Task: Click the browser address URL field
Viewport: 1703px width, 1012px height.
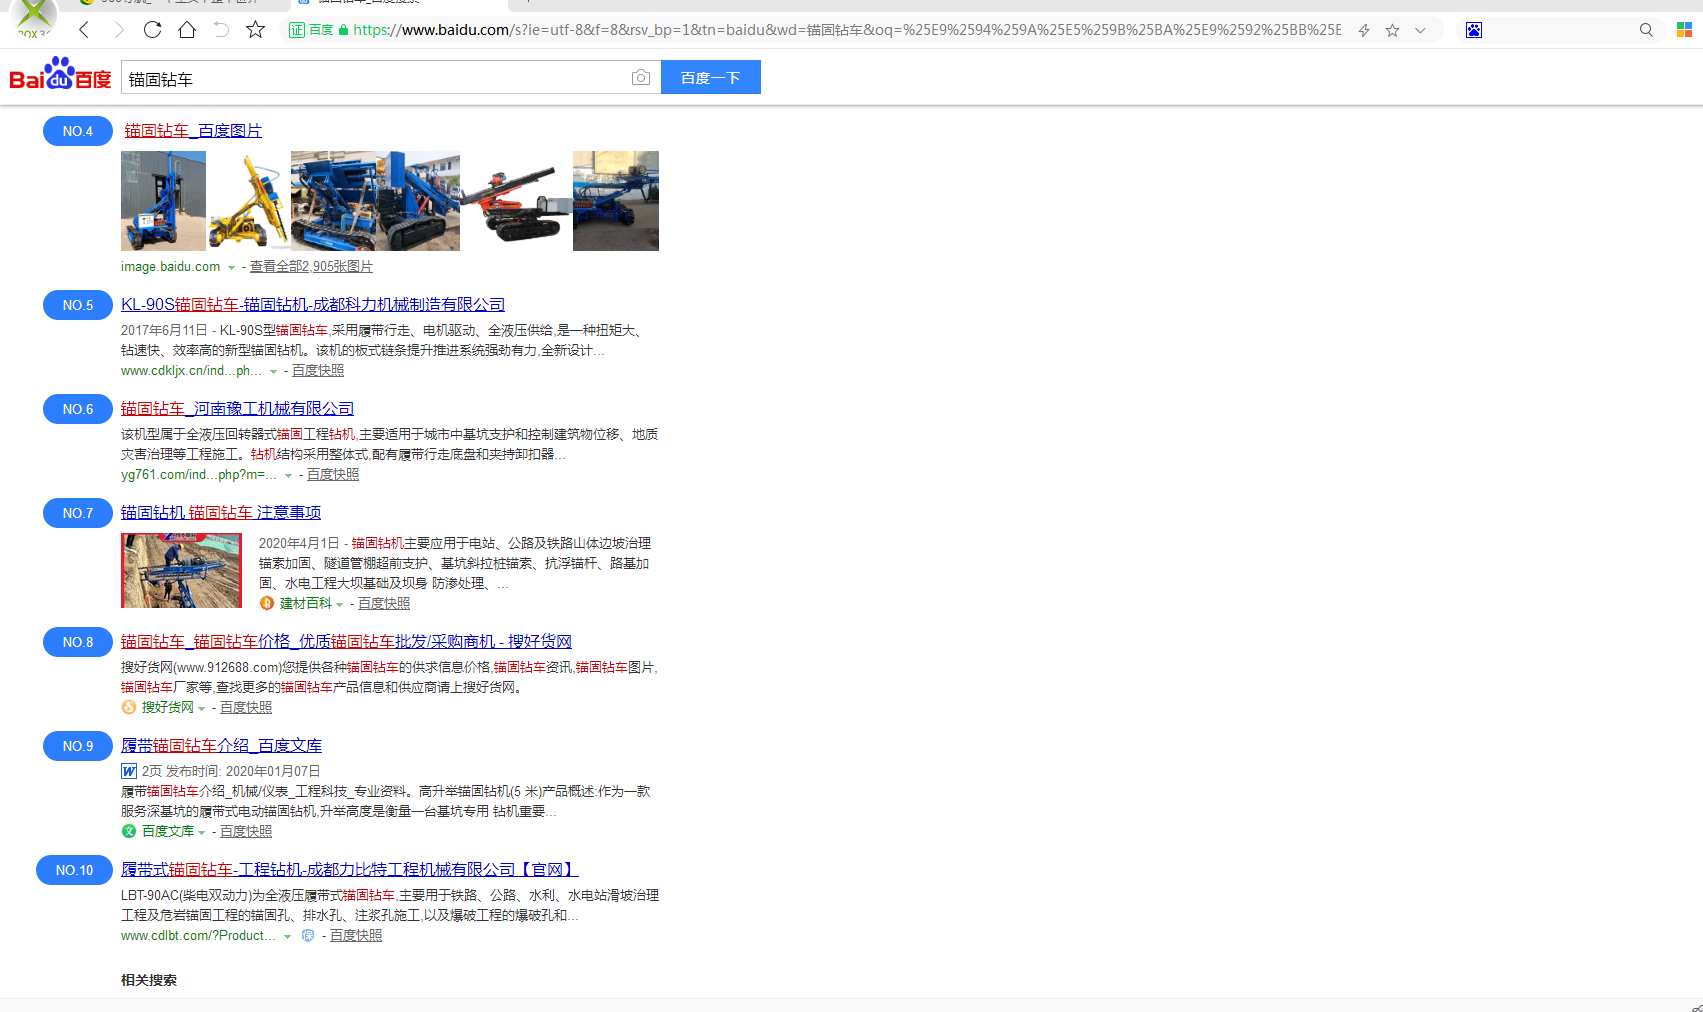Action: pyautogui.click(x=847, y=30)
